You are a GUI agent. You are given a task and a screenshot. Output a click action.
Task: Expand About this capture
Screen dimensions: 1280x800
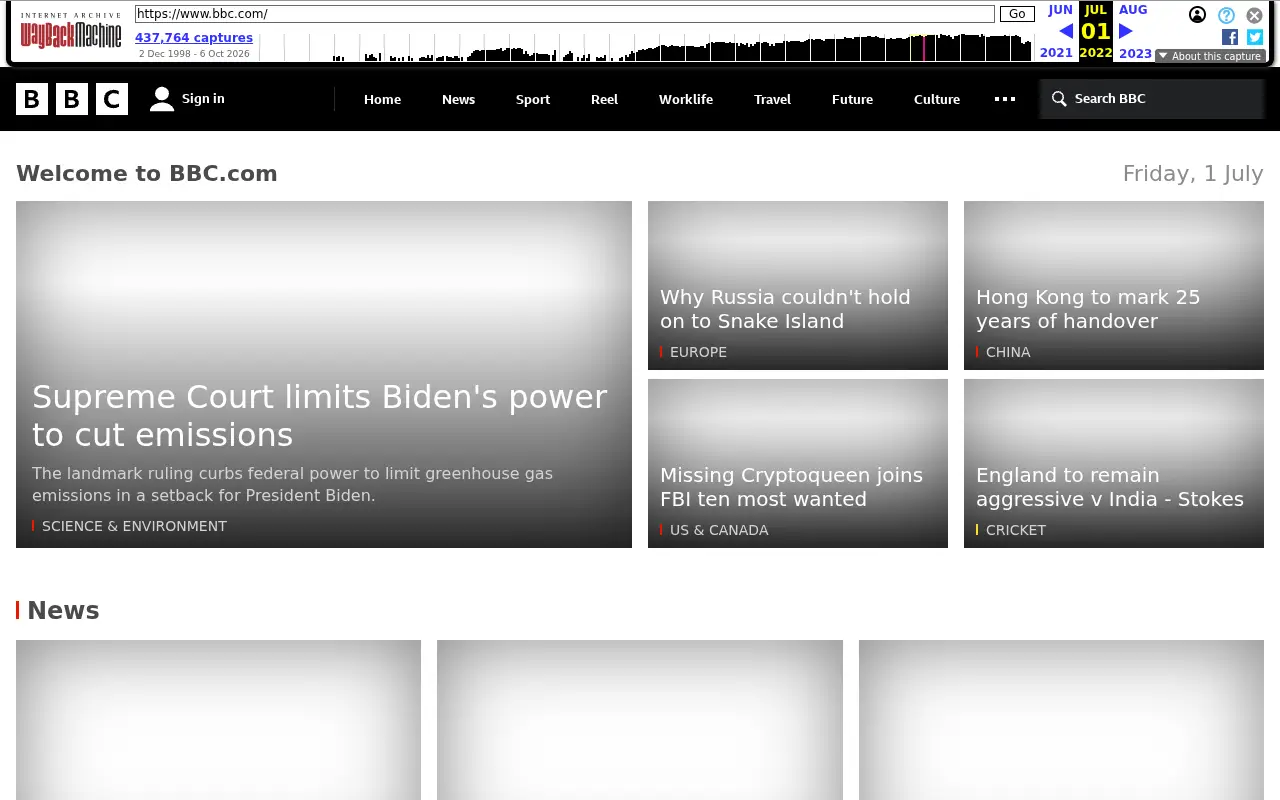[x=1210, y=56]
